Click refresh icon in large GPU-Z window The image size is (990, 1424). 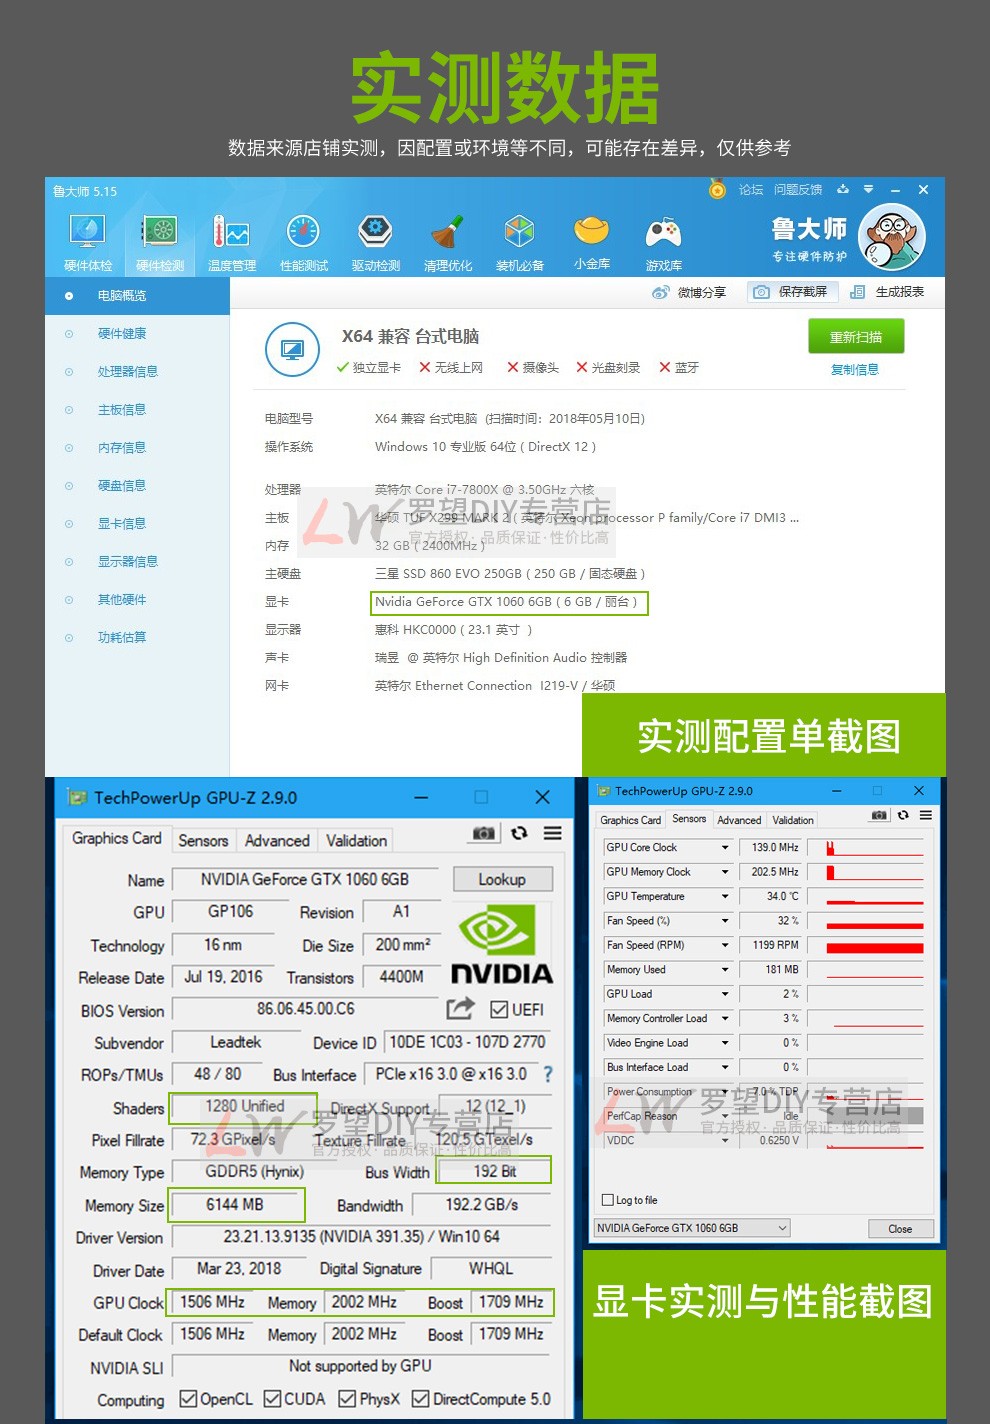click(519, 833)
